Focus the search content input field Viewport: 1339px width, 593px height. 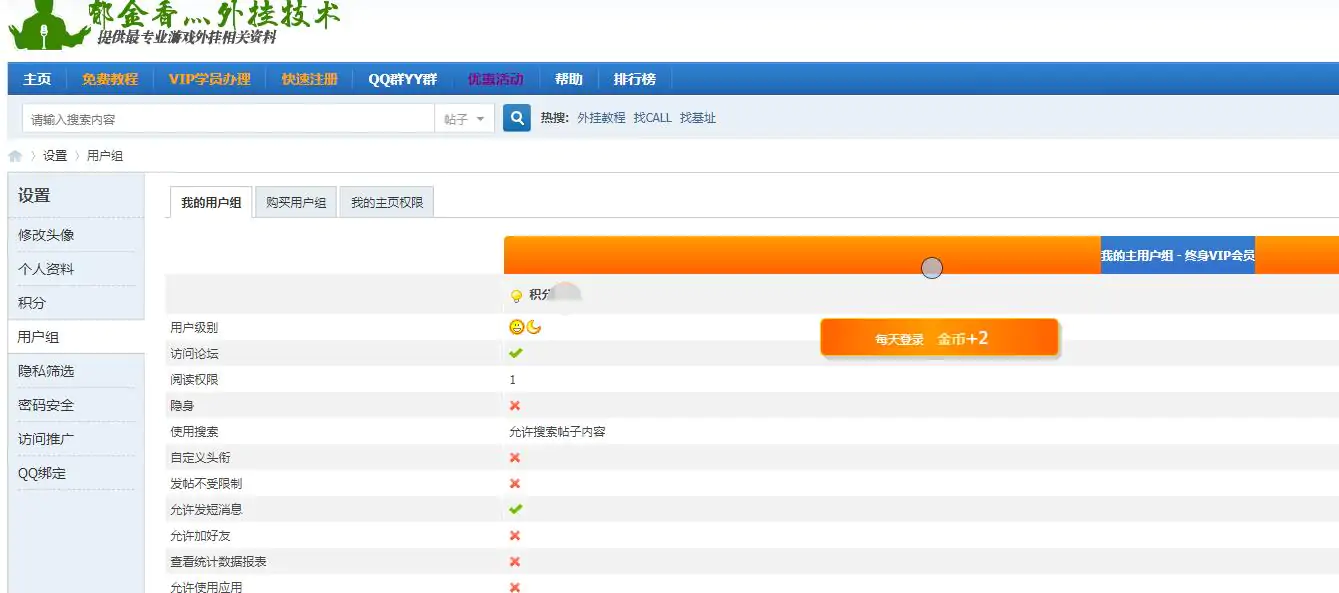[228, 119]
